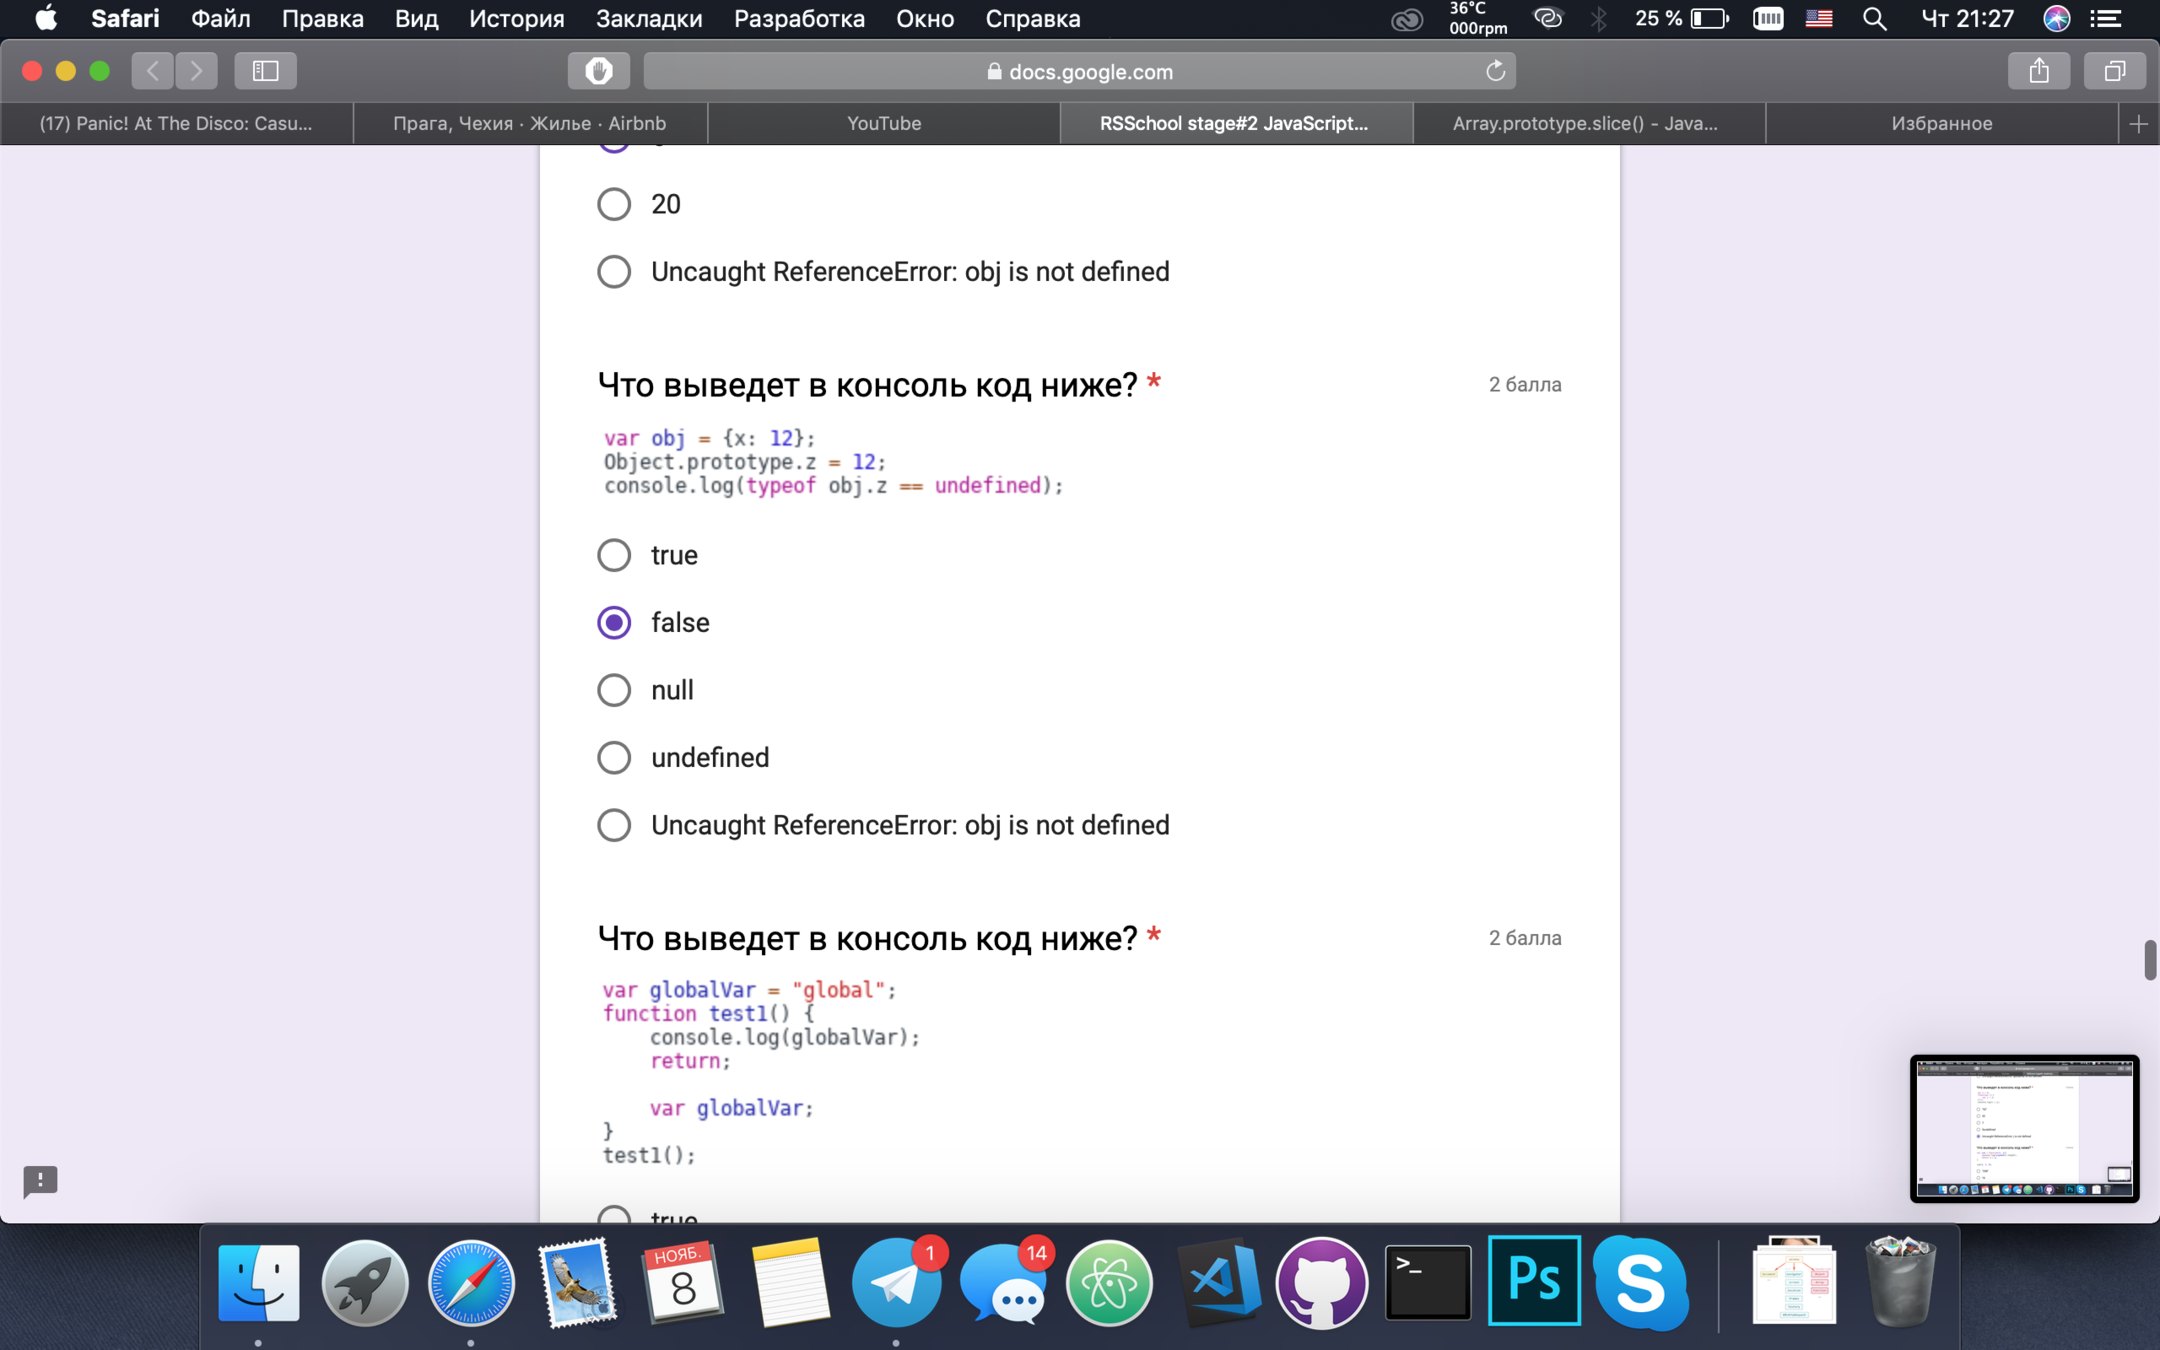Click the privacy shield icon in toolbar
The width and height of the screenshot is (2160, 1350).
[598, 71]
